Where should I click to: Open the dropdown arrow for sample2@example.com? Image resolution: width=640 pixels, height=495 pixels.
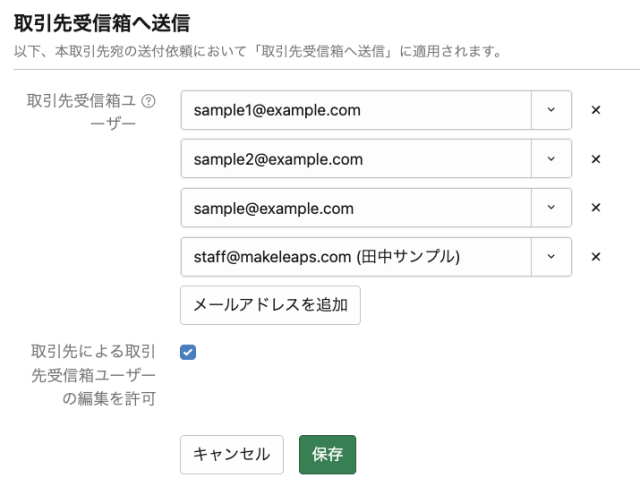pyautogui.click(x=551, y=159)
